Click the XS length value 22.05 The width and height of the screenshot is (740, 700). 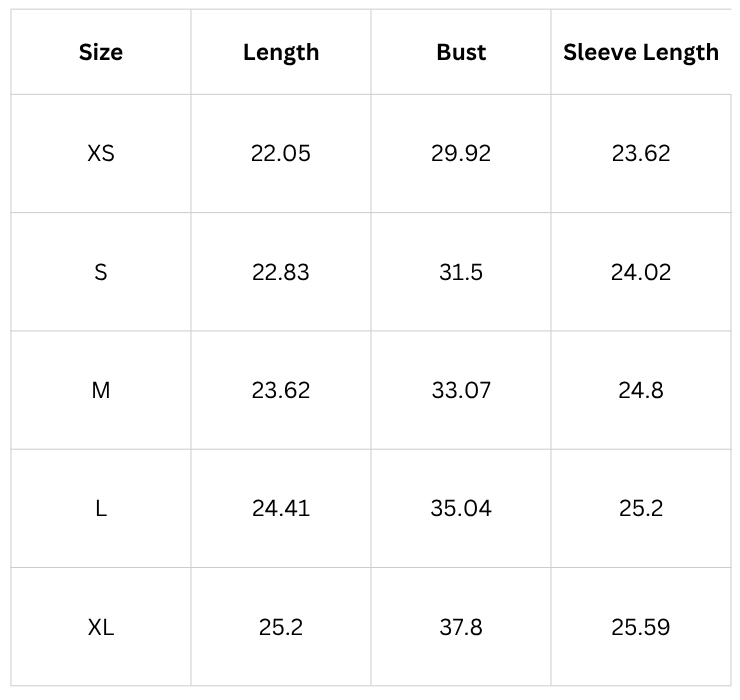[281, 153]
